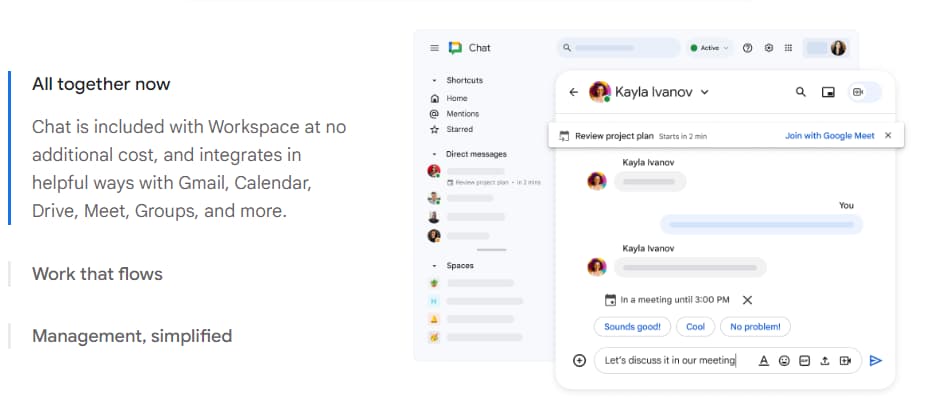Choose the No problem! smart reply

point(755,326)
